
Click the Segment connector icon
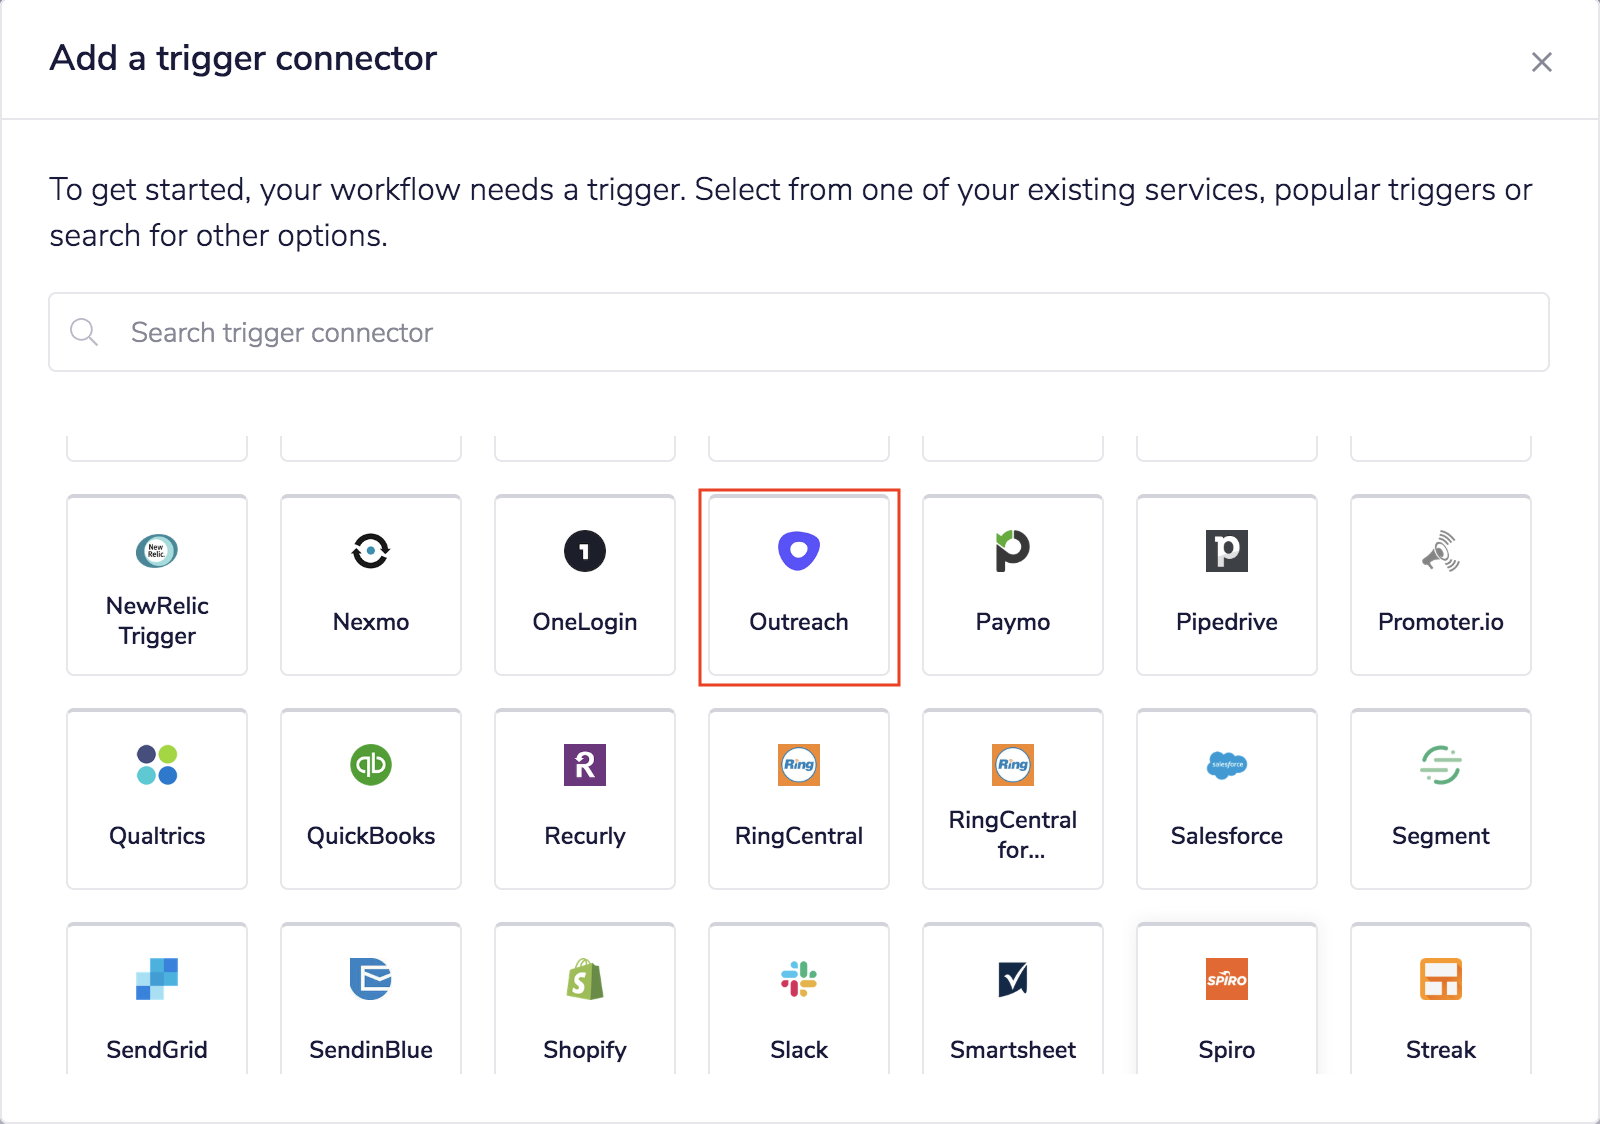1440,765
